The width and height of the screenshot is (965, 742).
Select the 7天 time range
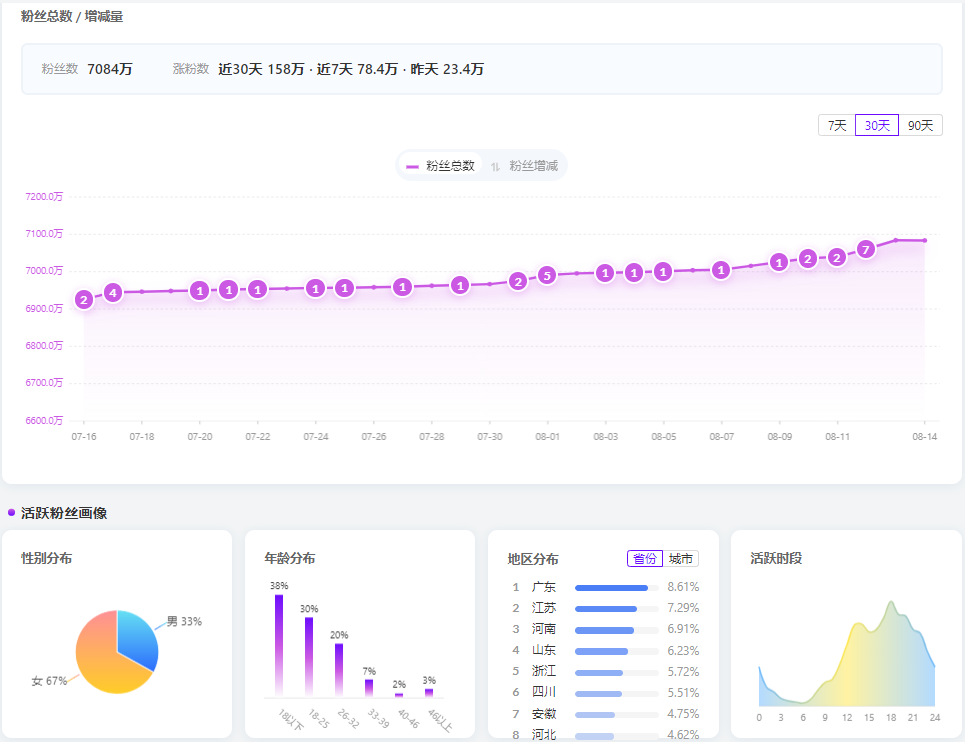837,126
